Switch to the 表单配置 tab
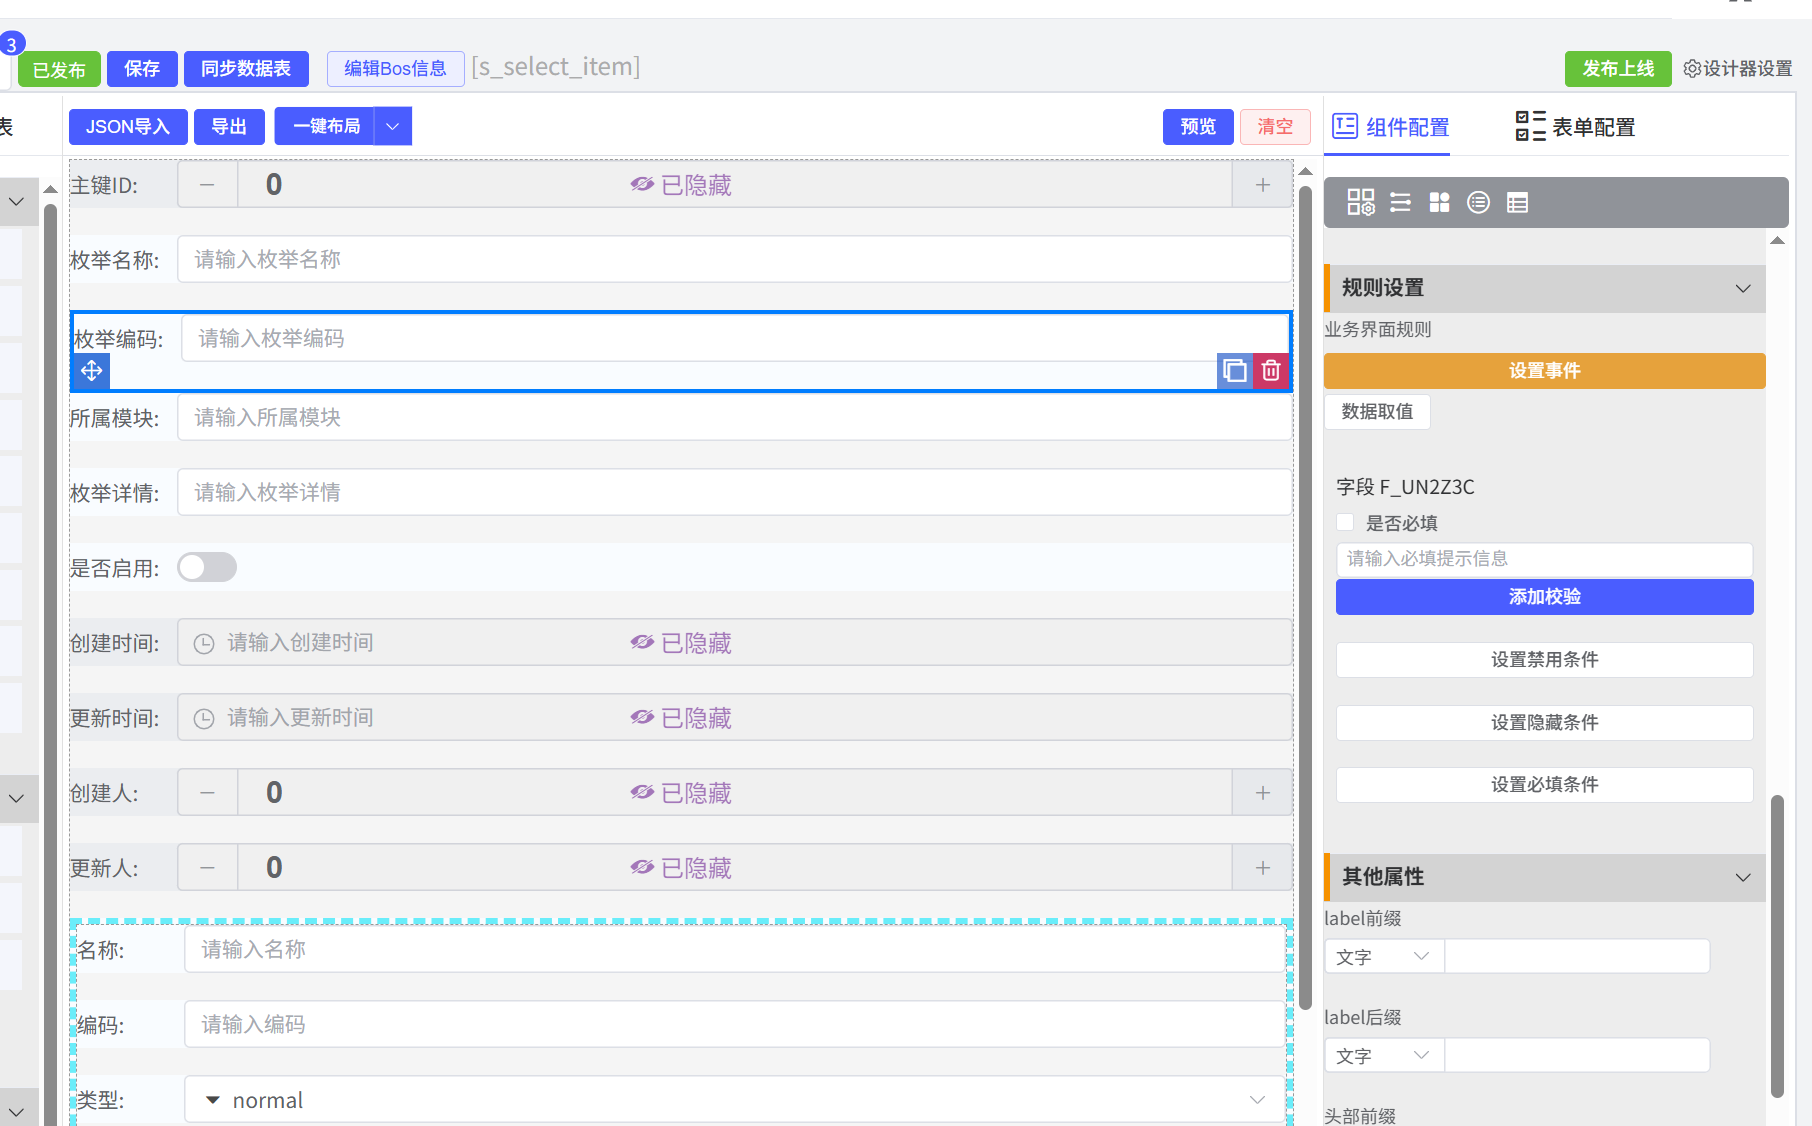The height and width of the screenshot is (1126, 1812). point(1575,127)
